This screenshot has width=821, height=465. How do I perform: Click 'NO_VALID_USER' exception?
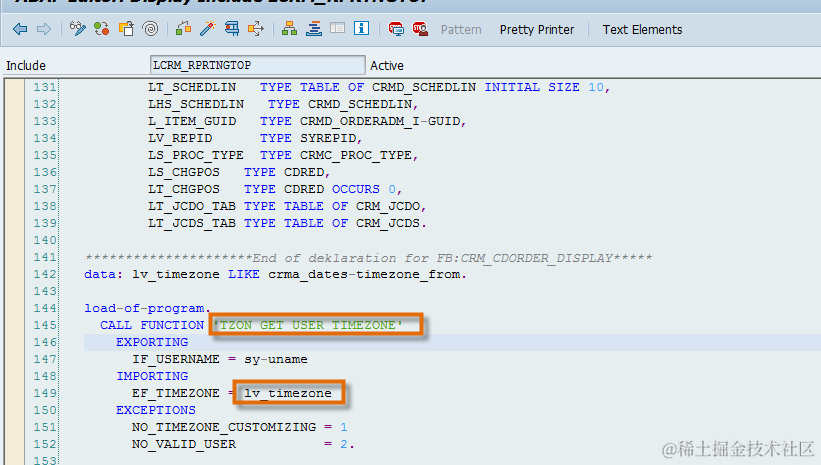tap(184, 445)
